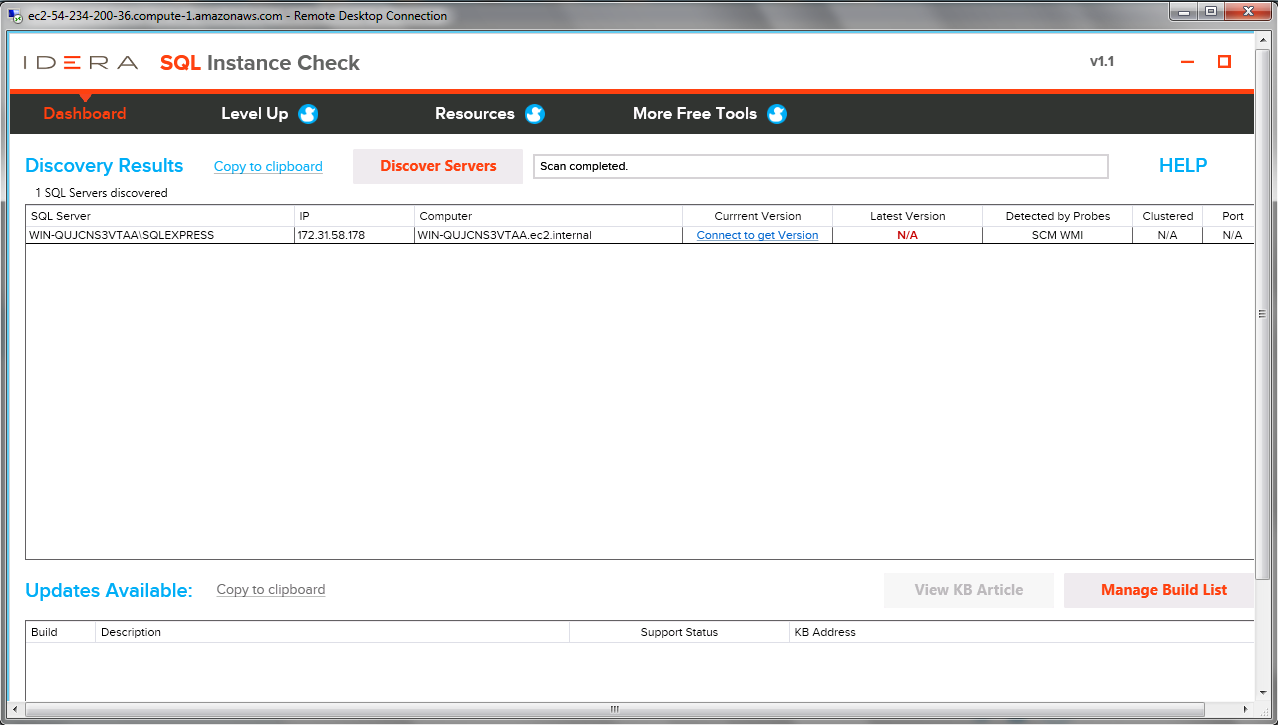Switch to the Resources tab
Viewport: 1278px width, 725px height.
pos(475,114)
